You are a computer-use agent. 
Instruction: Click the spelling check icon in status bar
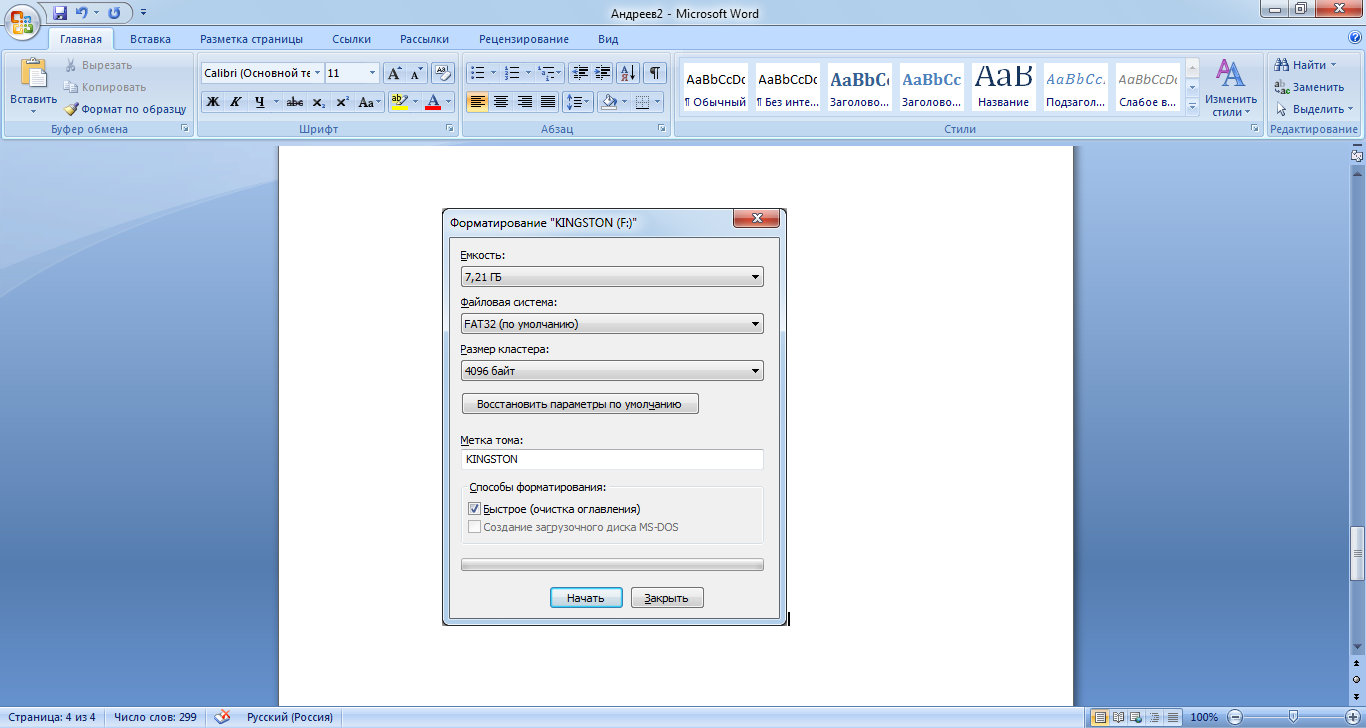[222, 717]
